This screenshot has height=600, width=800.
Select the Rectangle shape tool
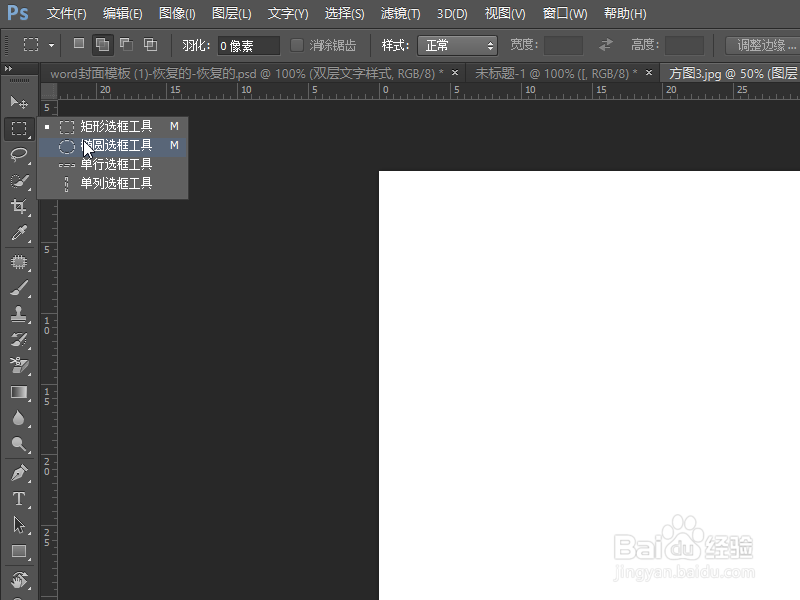[x=19, y=552]
